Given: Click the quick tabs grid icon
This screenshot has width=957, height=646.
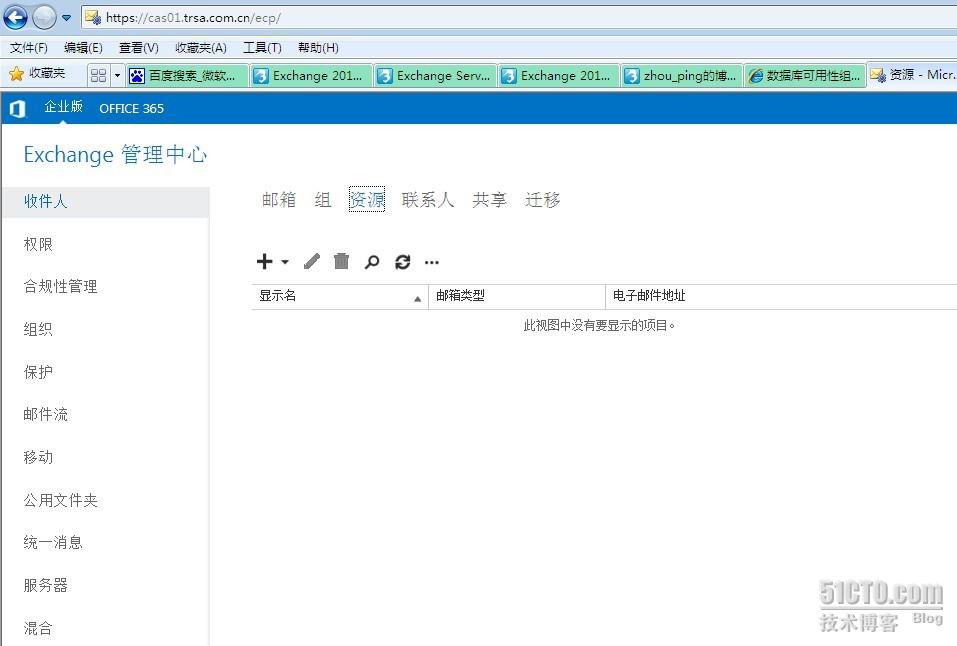Looking at the screenshot, I should tap(98, 75).
